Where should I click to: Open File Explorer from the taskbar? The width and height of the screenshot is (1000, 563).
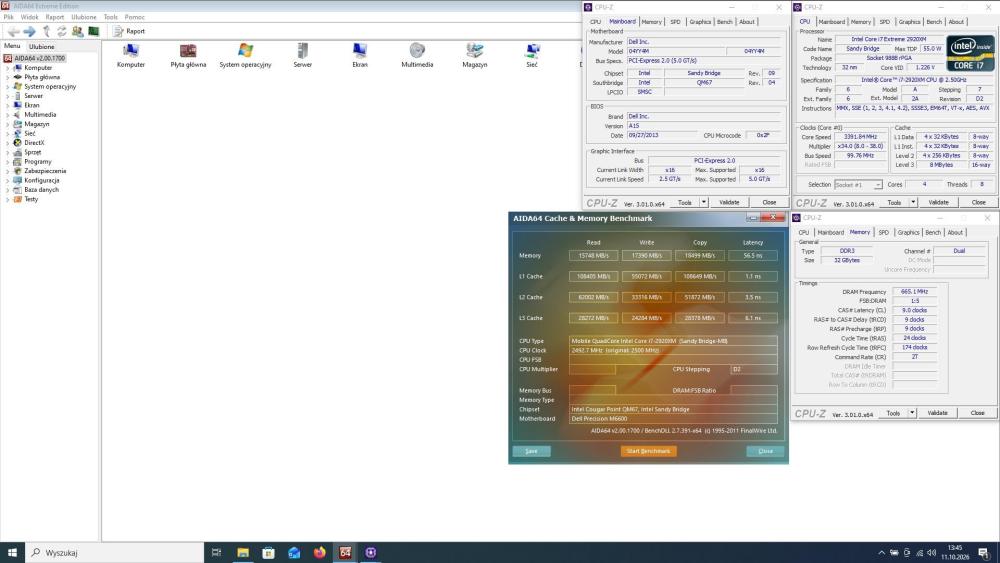click(243, 553)
